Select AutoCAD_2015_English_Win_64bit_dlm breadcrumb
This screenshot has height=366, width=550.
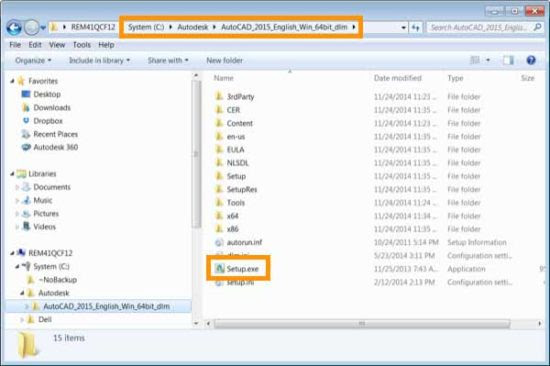pos(284,27)
